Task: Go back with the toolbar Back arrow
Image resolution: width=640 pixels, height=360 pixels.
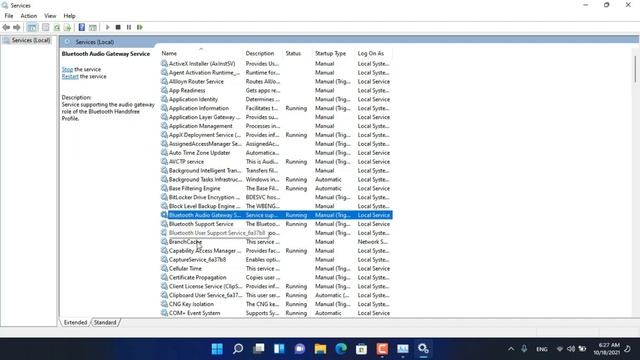Action: [6, 27]
